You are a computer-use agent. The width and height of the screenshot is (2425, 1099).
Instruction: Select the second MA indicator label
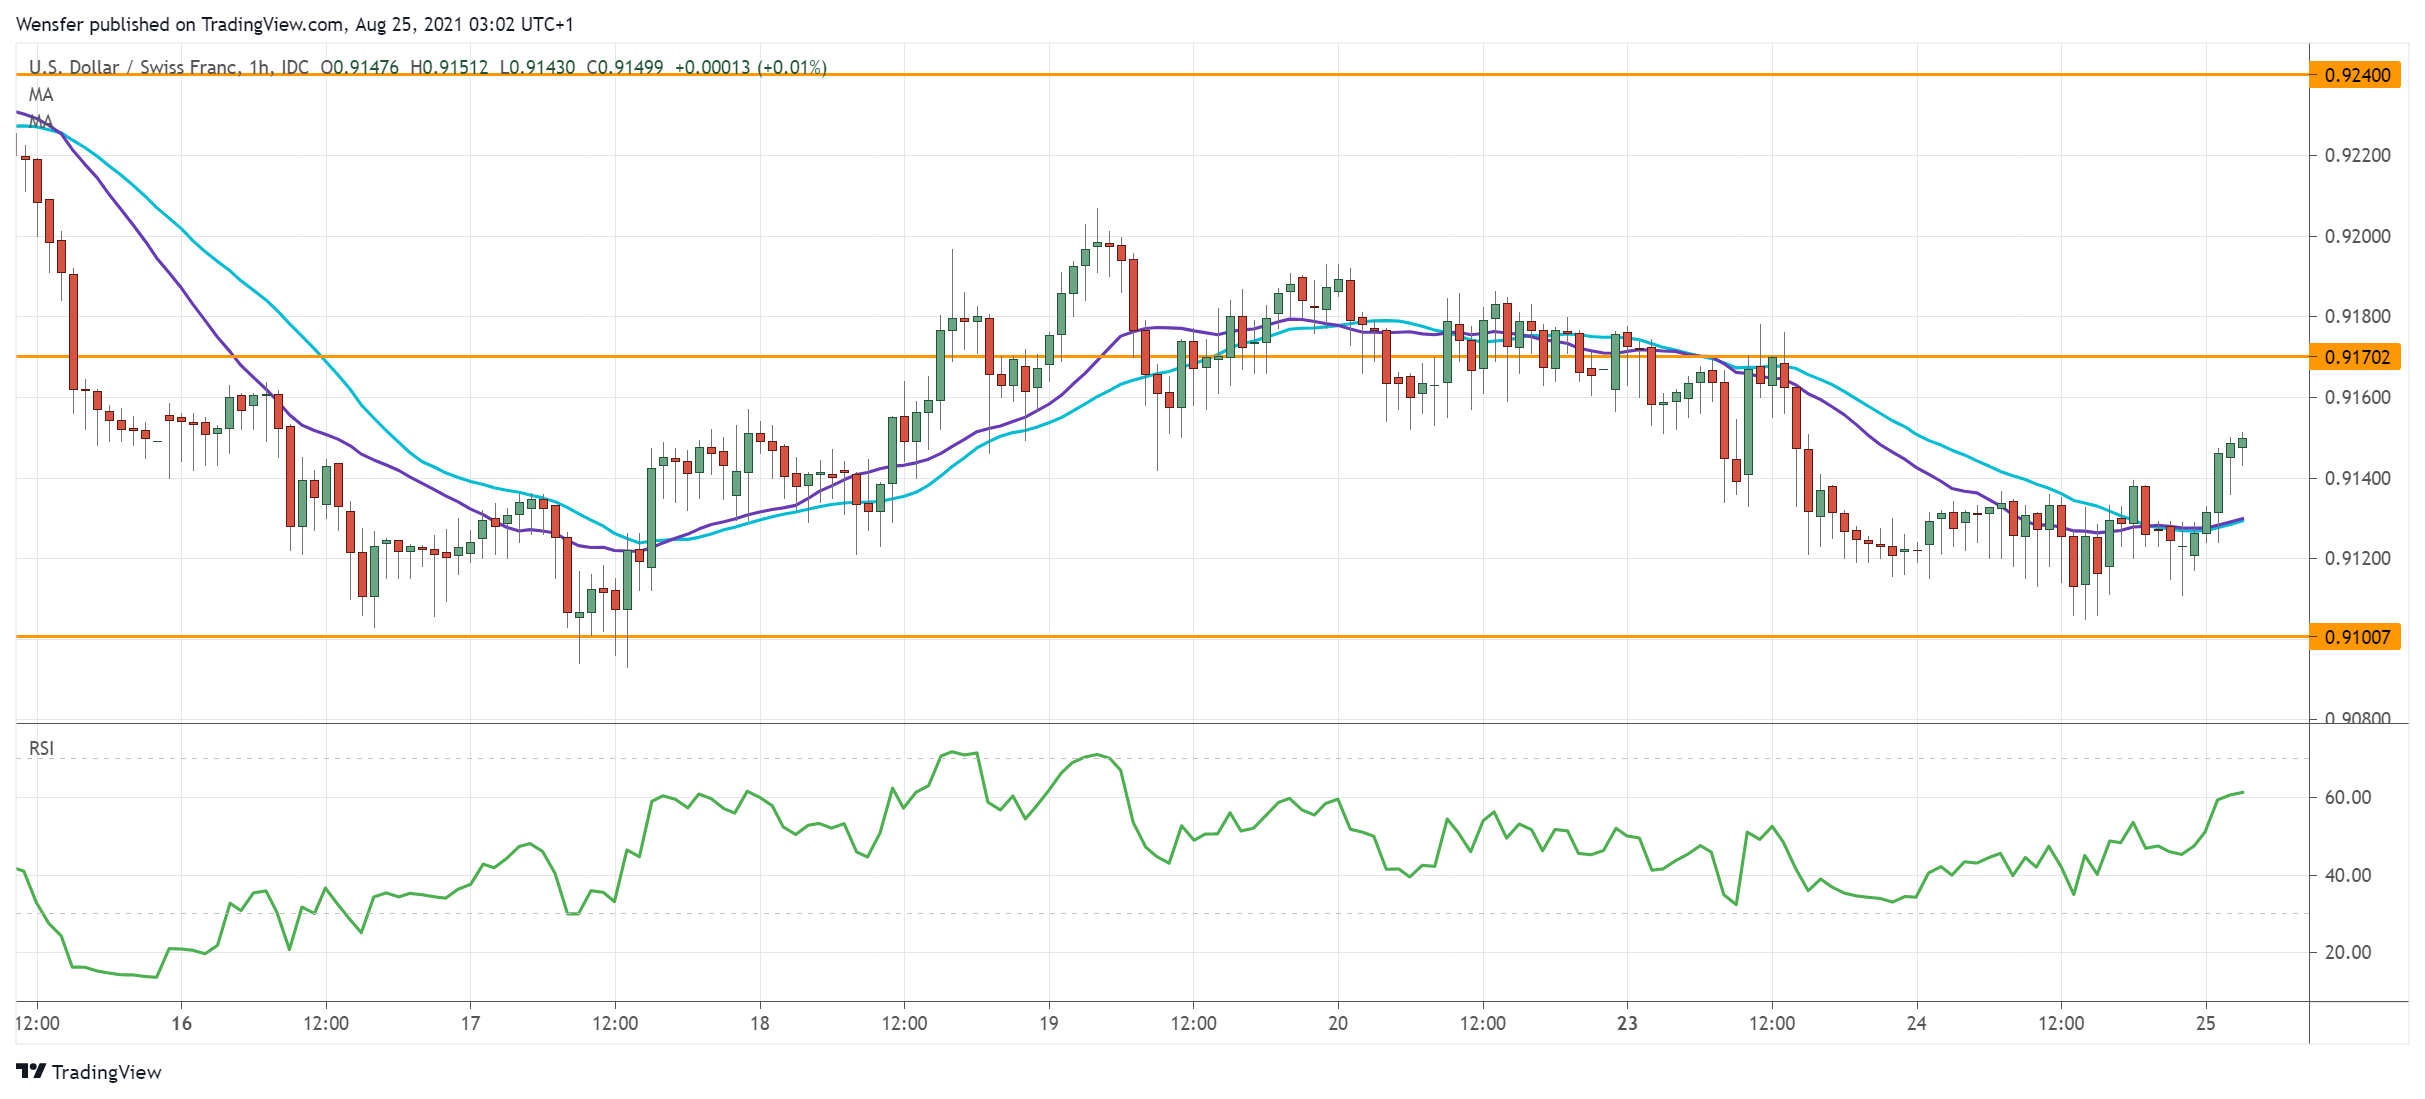(41, 121)
